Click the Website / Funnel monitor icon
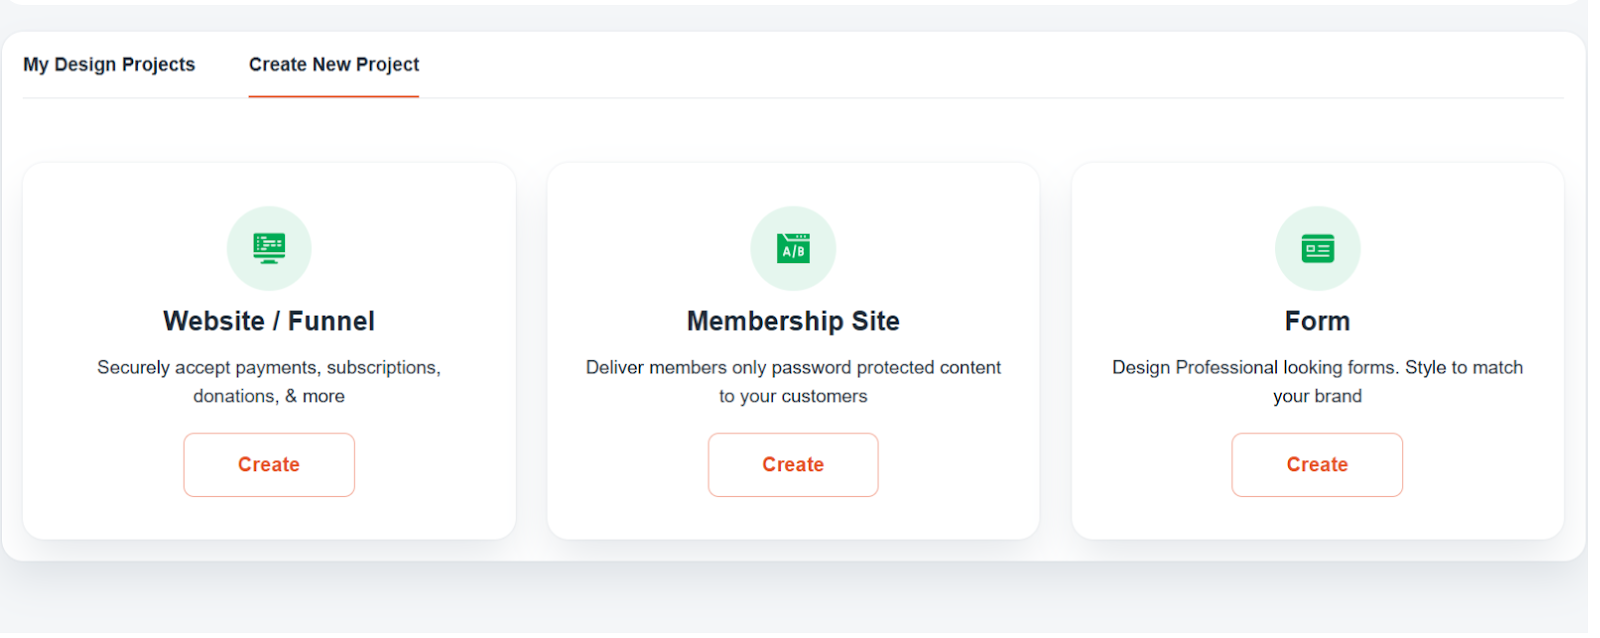Screen dimensions: 1600x638 coord(269,248)
